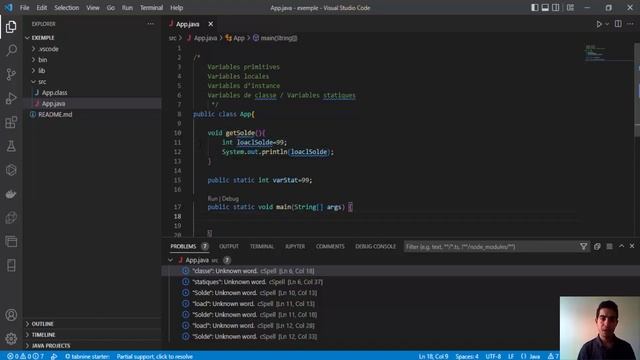This screenshot has width=640, height=360.
Task: Open the Search view in activity bar
Action: (11, 51)
